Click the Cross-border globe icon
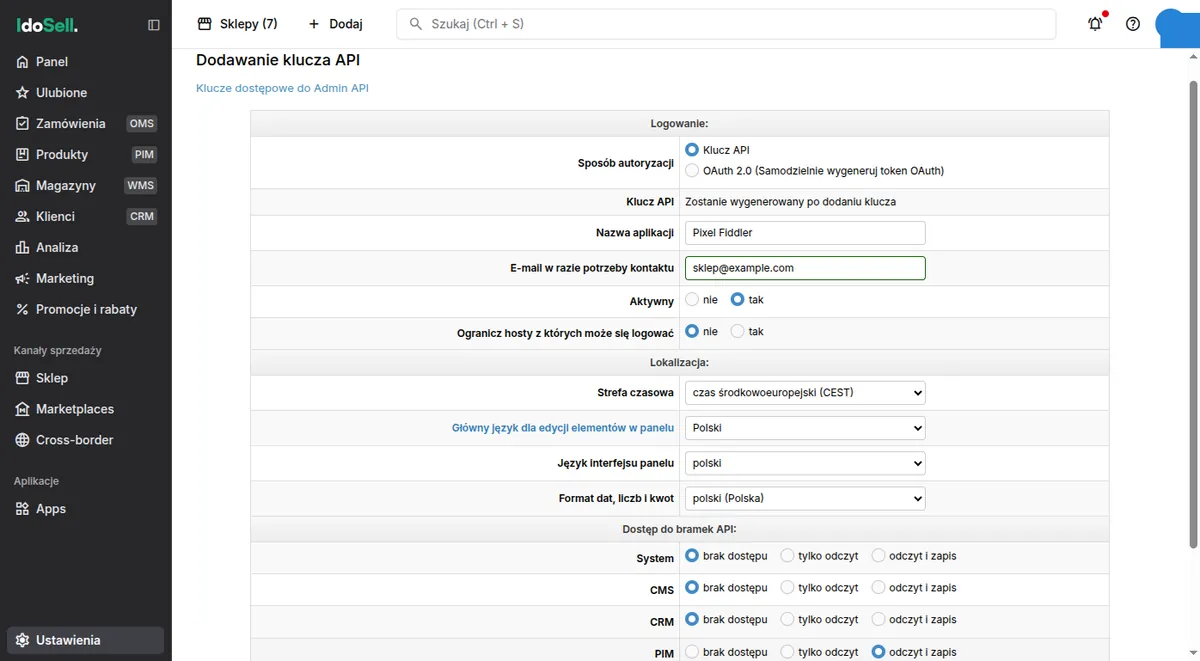Viewport: 1200px width, 661px height. pos(22,440)
